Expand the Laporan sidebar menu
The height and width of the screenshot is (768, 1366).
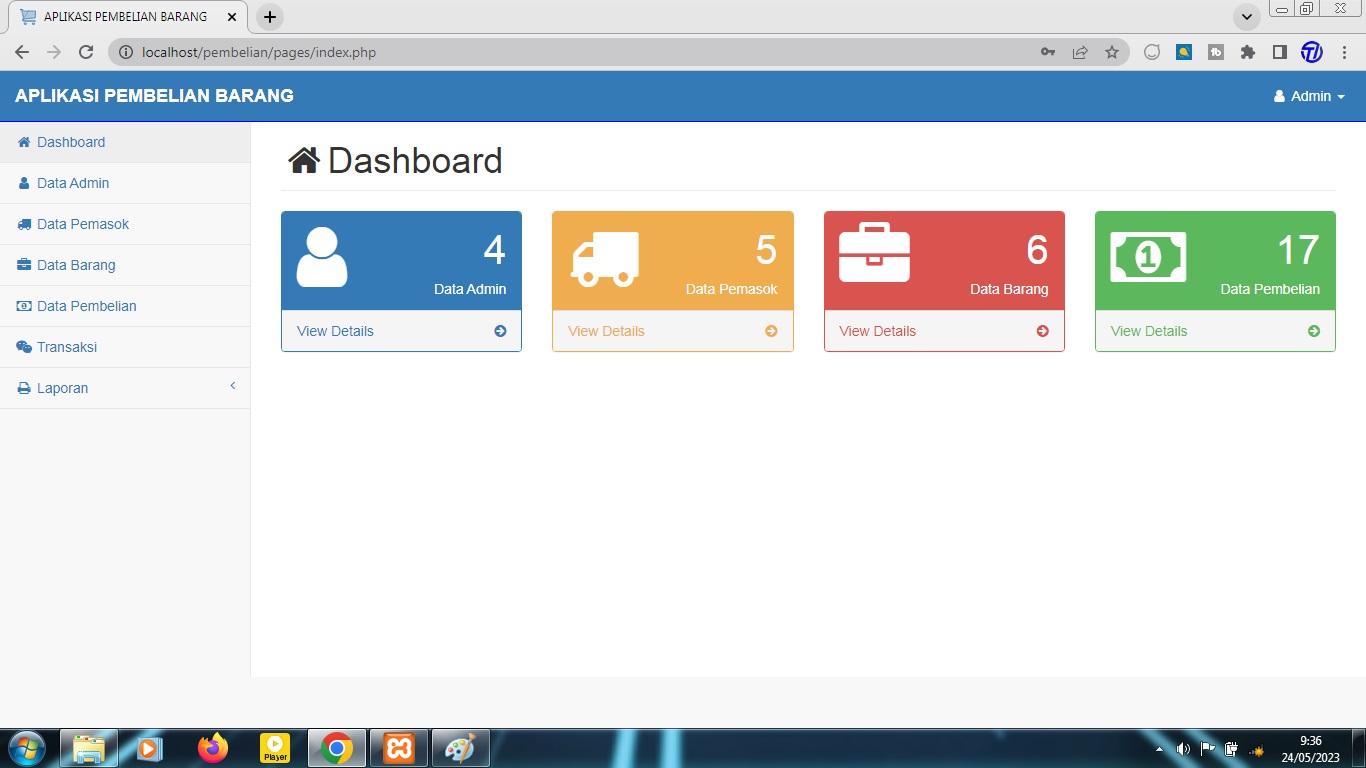pos(125,388)
